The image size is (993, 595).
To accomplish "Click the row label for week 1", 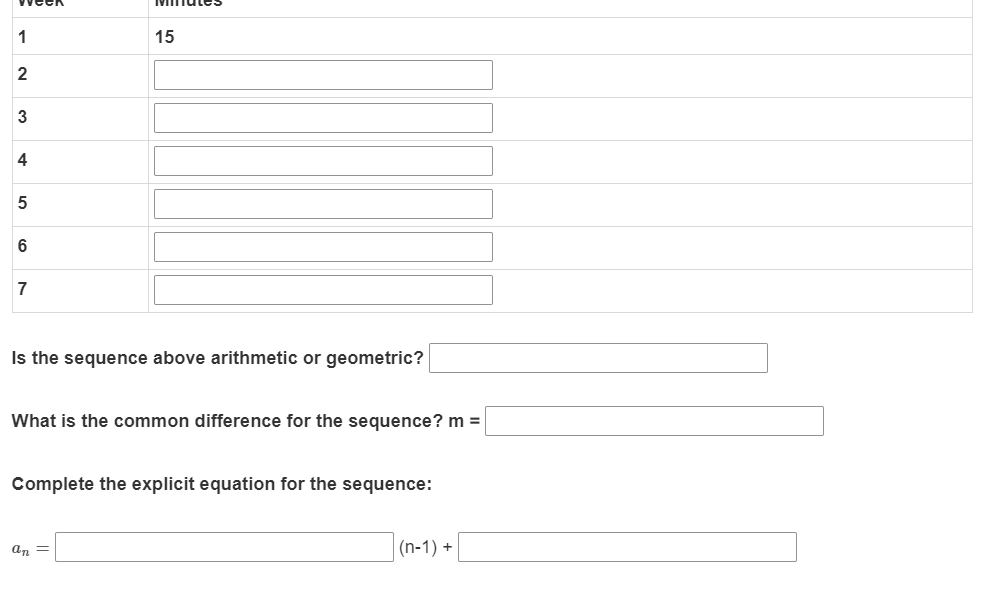I will pyautogui.click(x=20, y=37).
